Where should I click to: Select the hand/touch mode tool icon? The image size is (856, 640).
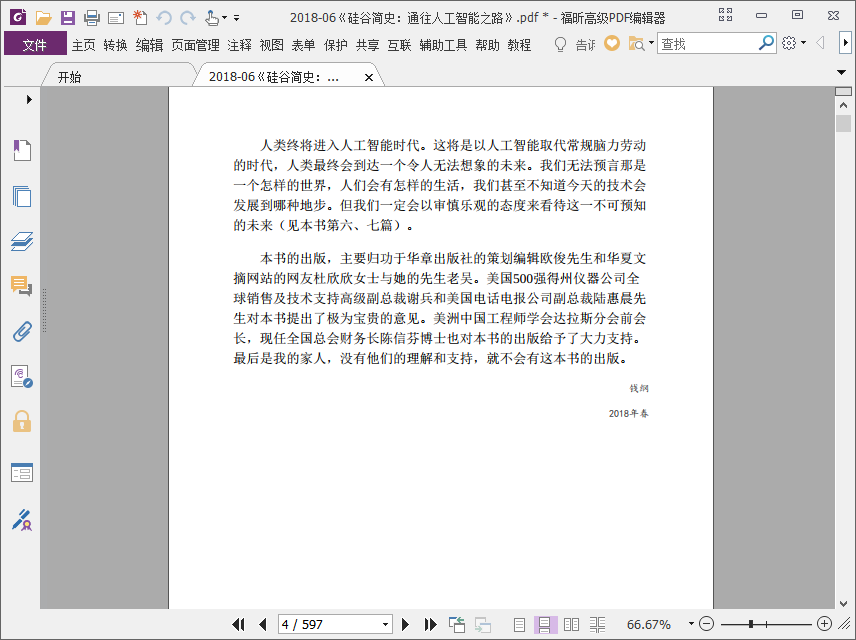(x=211, y=18)
